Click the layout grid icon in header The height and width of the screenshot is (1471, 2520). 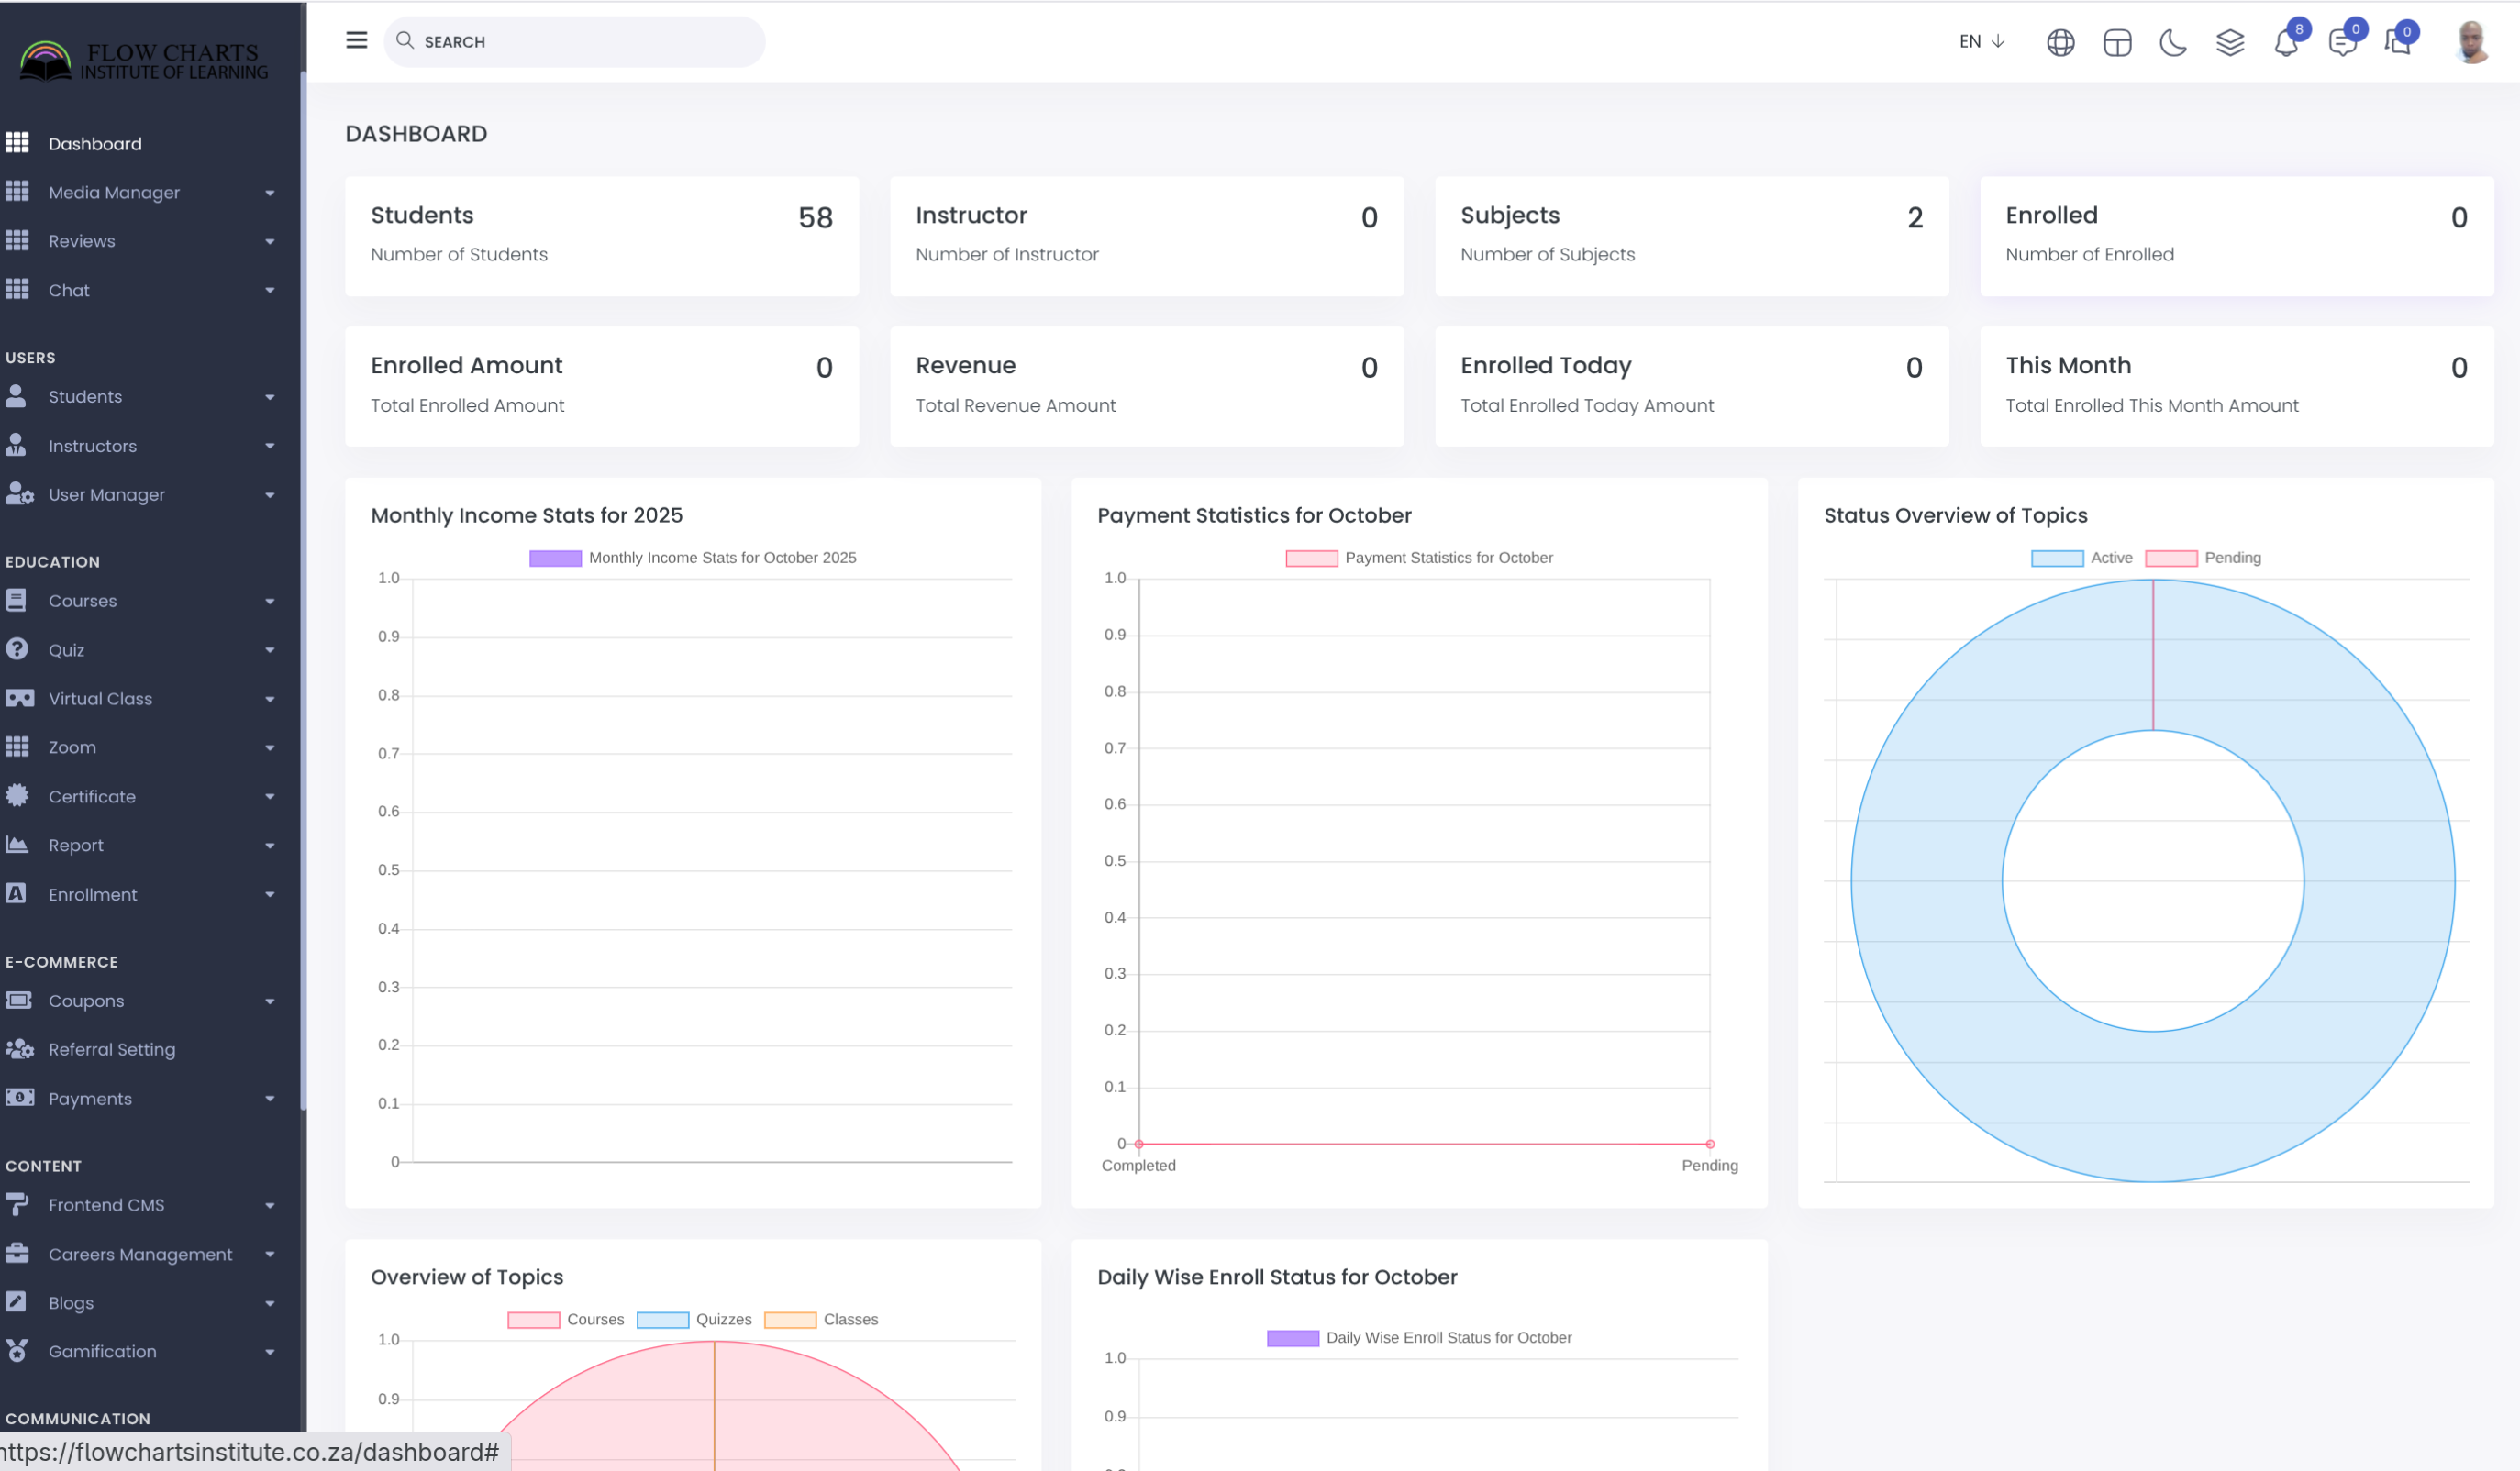coord(2117,42)
